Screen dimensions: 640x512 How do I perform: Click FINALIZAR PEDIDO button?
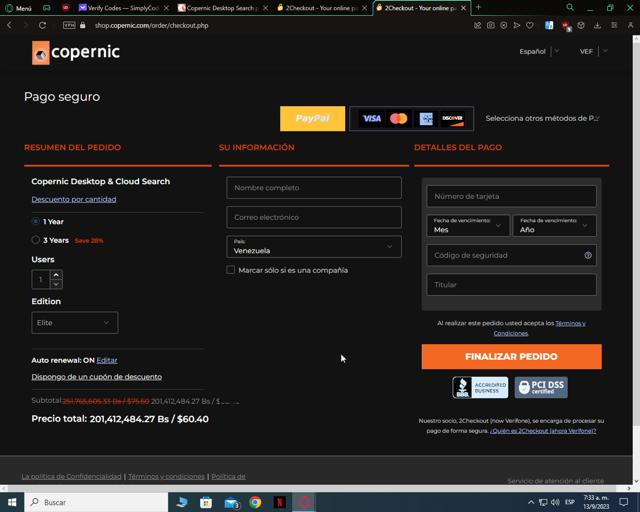click(511, 356)
